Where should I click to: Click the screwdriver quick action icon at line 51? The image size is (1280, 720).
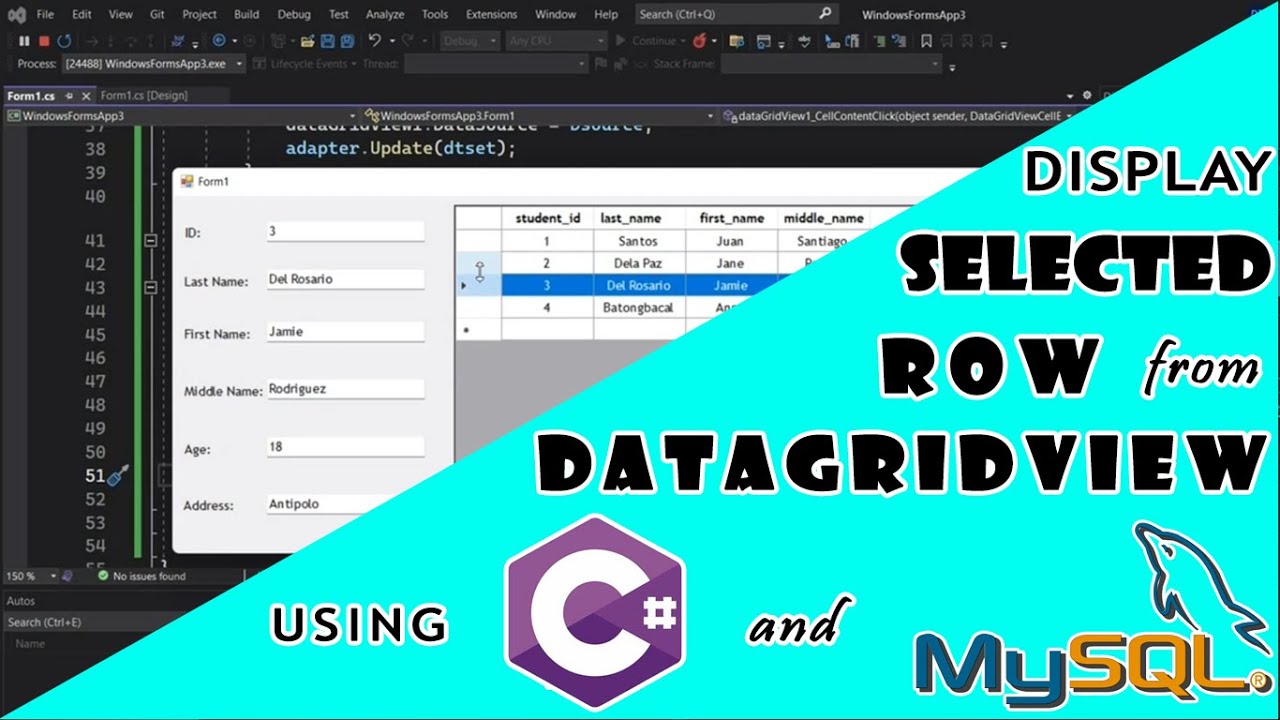coord(117,476)
